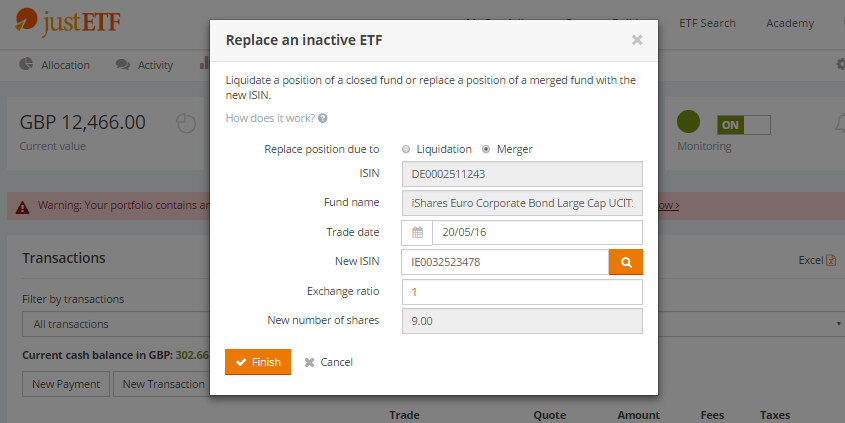Viewport: 845px width, 423px height.
Task: Click the help question mark icon
Action: pos(323,118)
